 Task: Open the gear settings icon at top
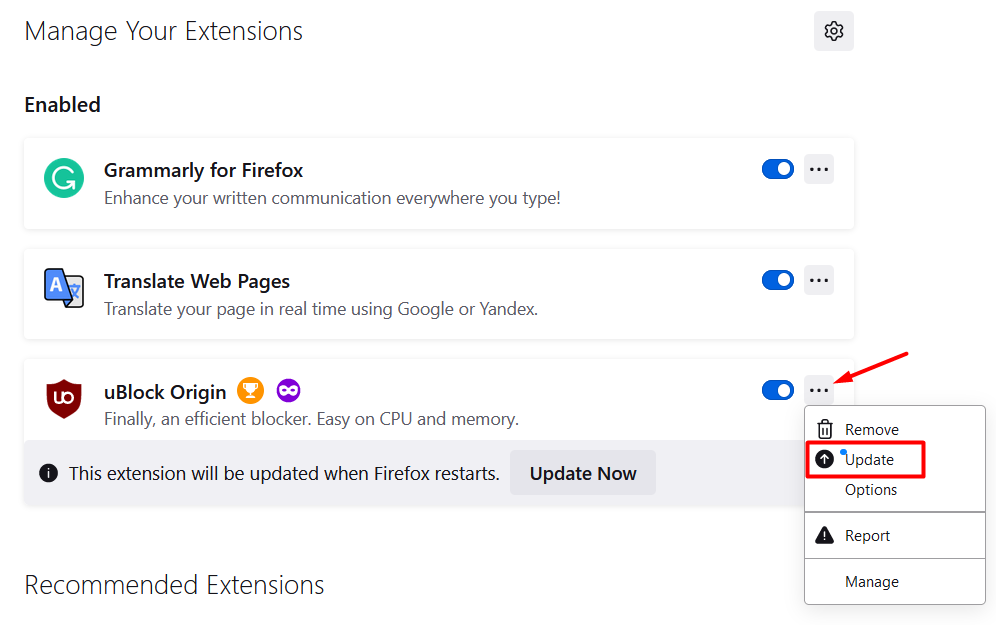tap(833, 31)
